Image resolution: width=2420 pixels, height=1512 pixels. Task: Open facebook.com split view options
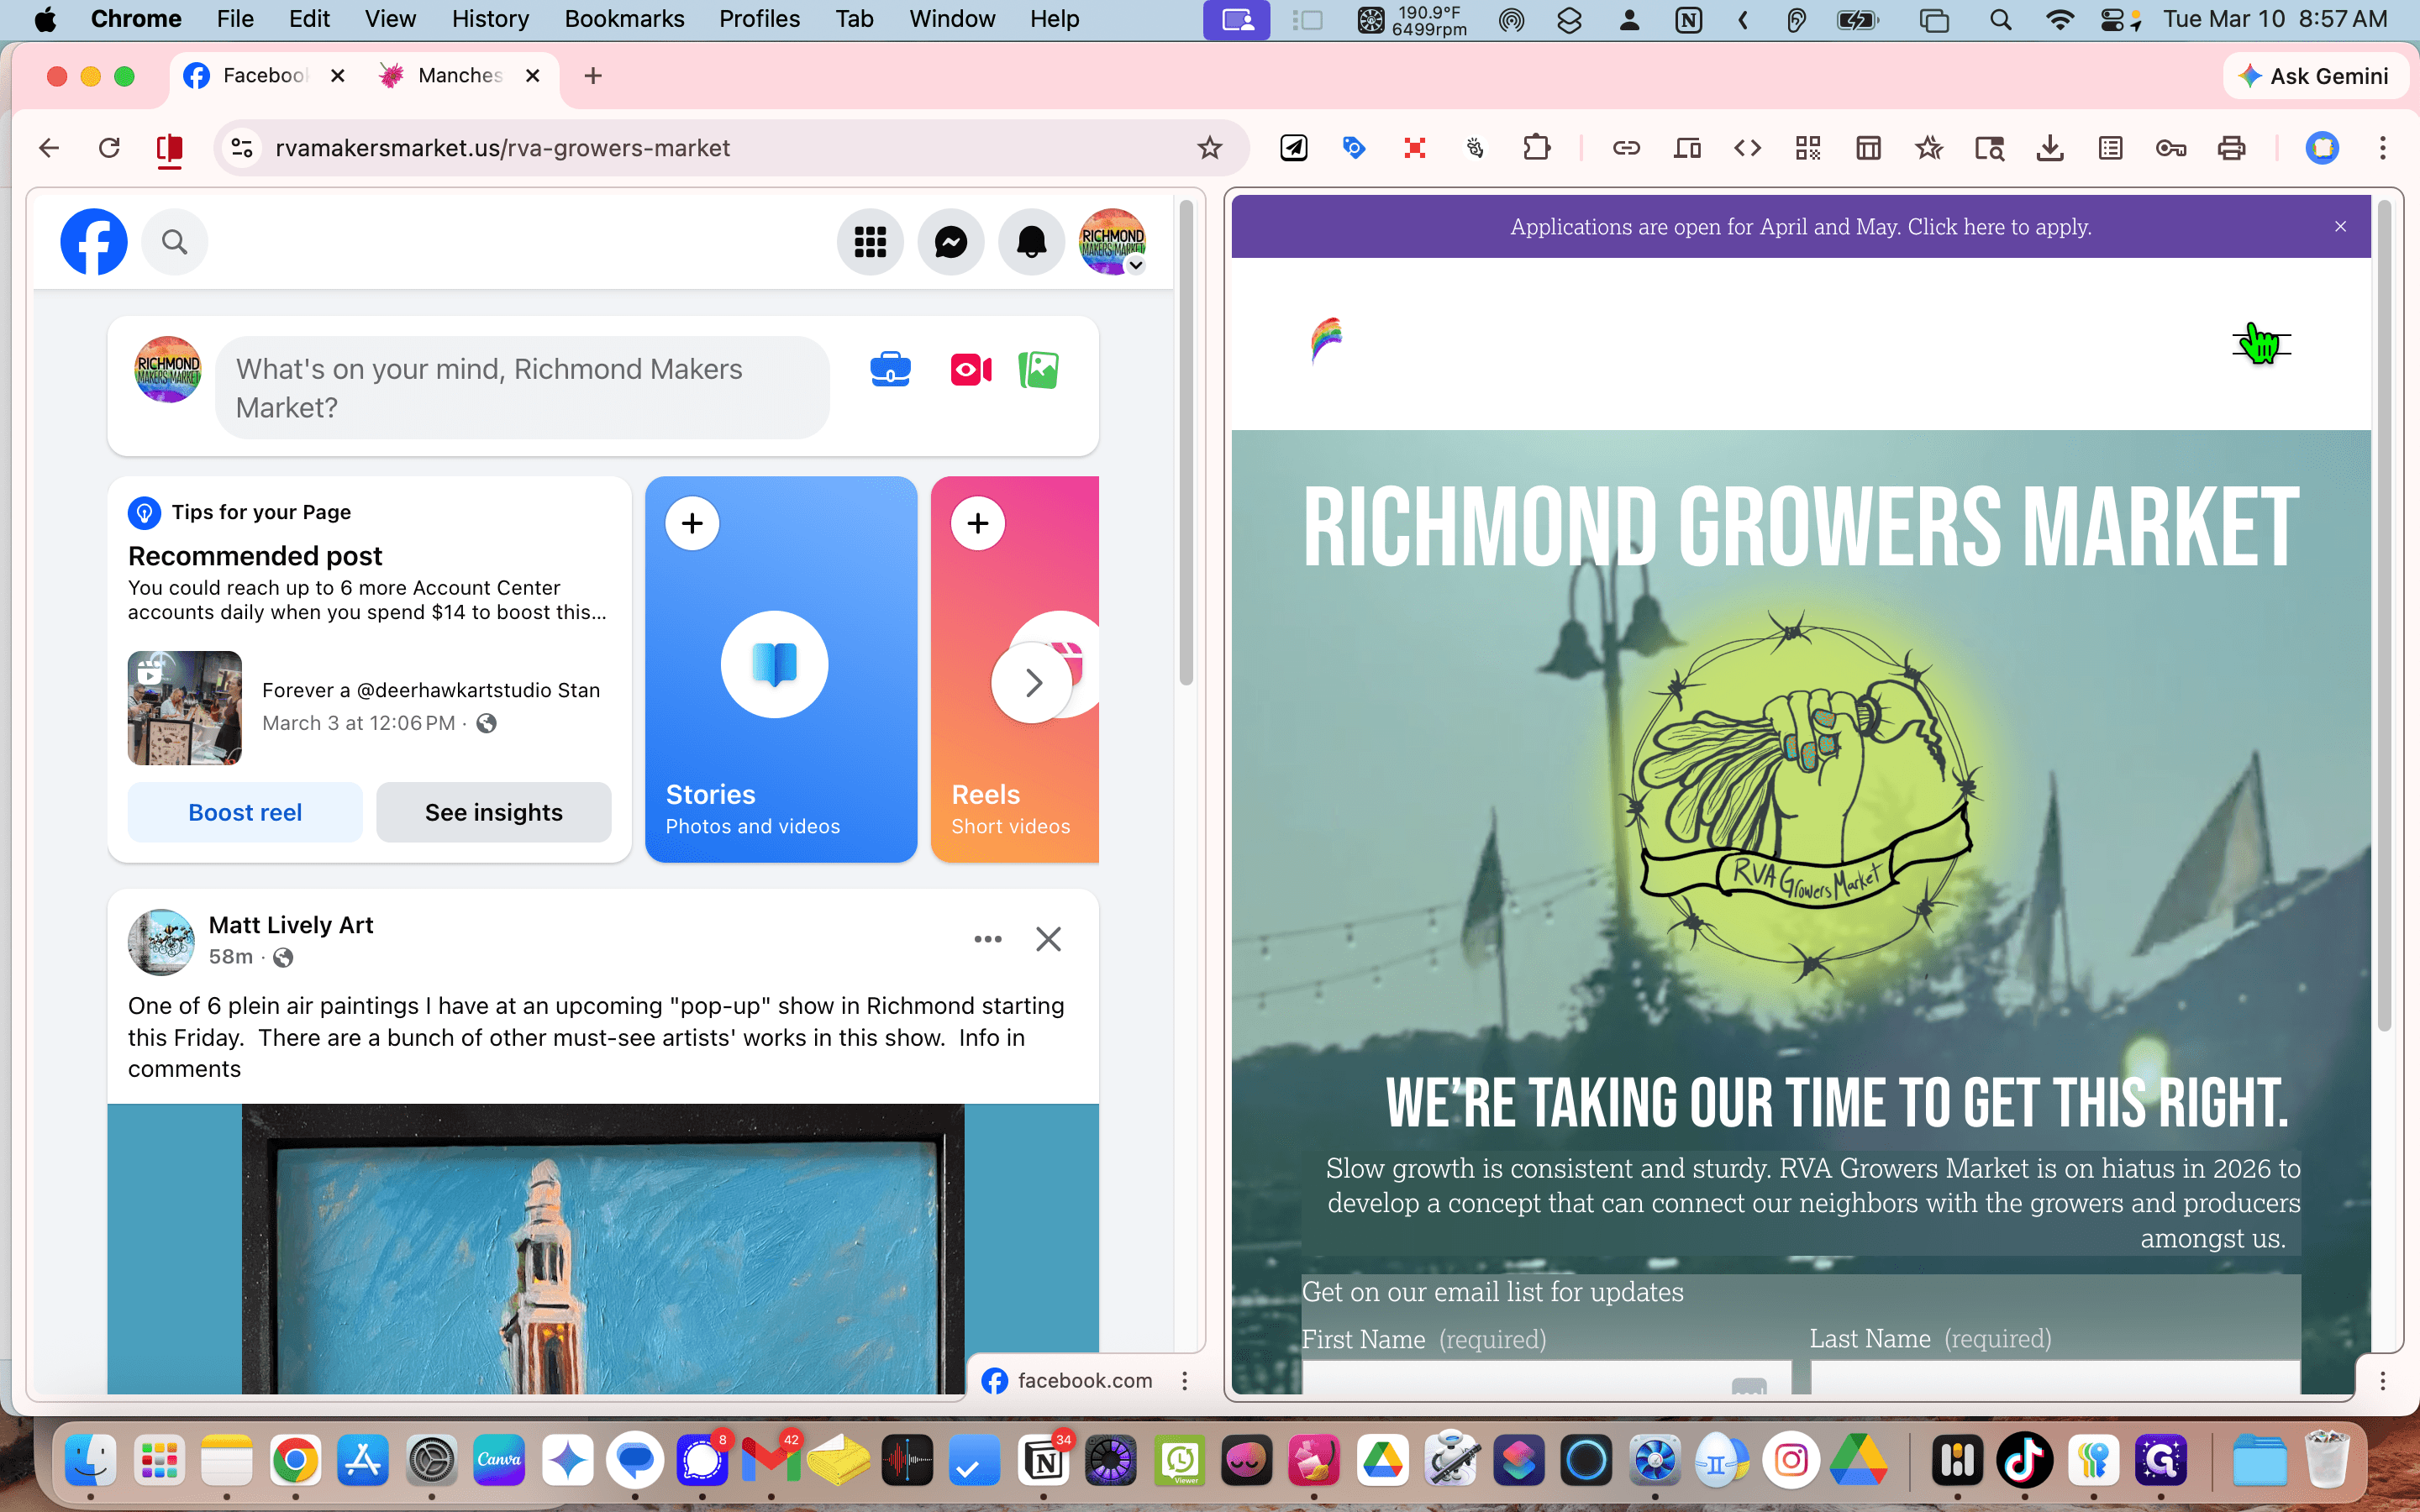[1185, 1380]
